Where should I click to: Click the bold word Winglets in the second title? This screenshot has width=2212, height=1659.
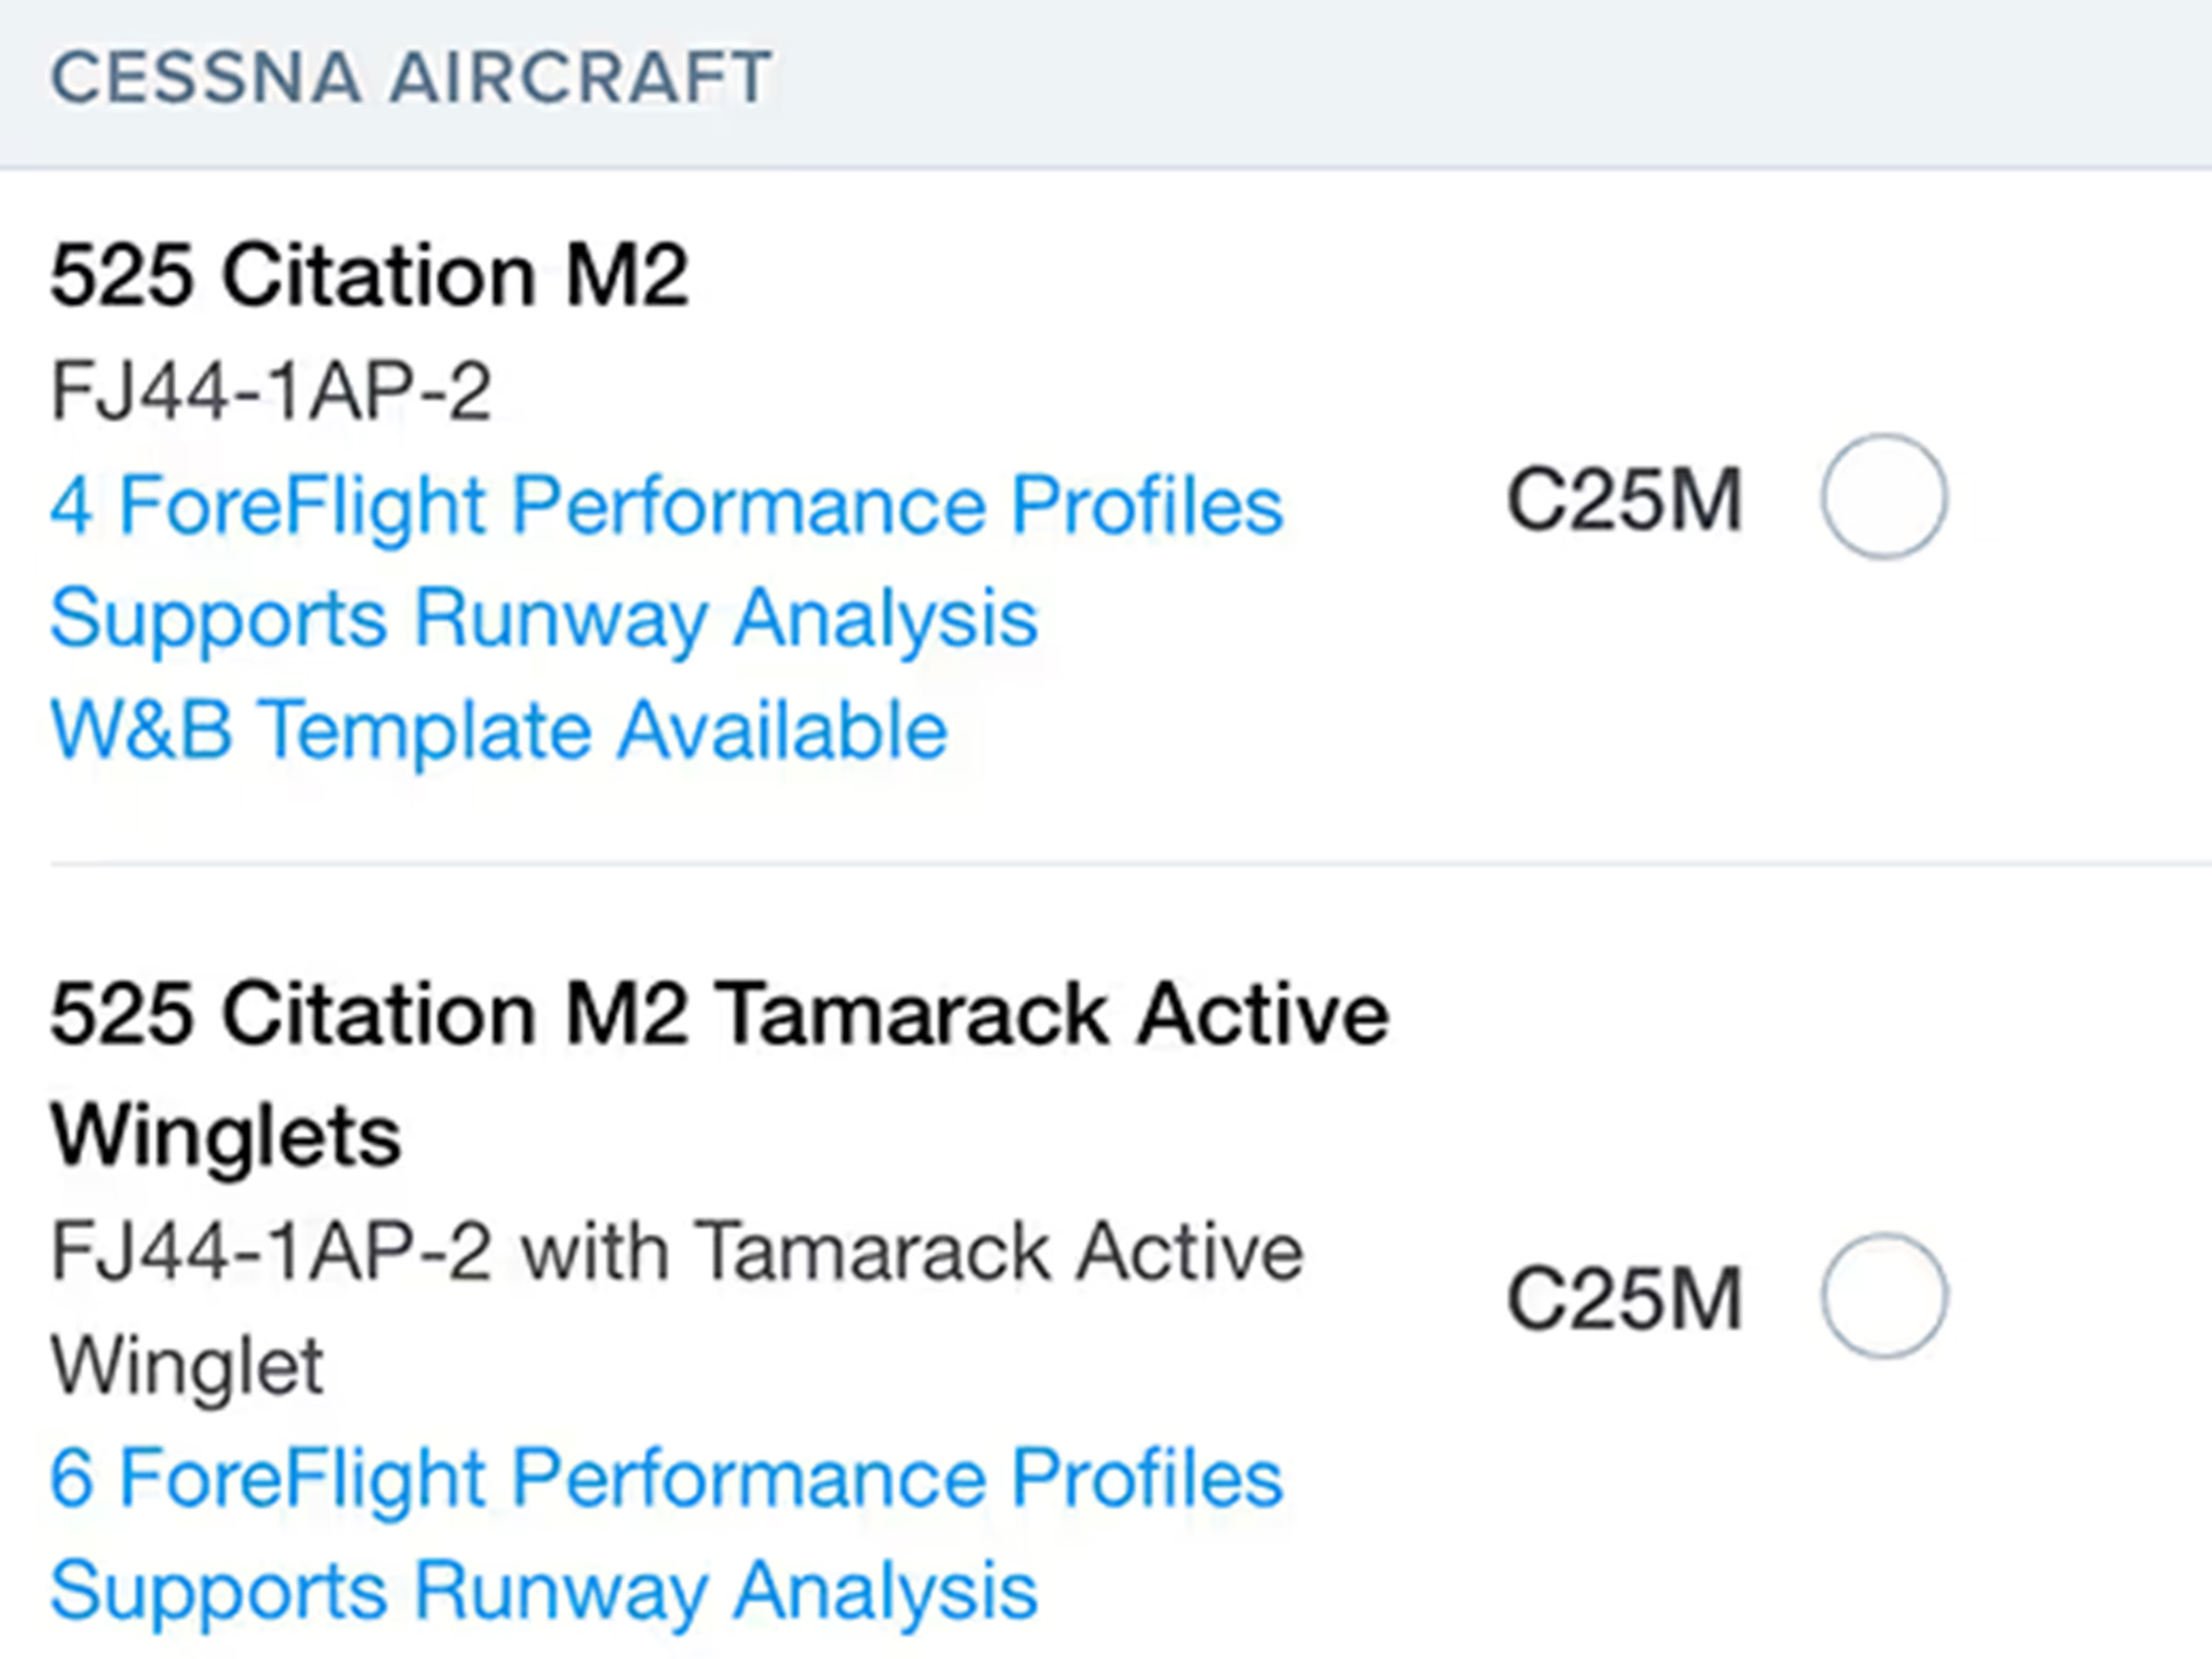click(x=226, y=1136)
